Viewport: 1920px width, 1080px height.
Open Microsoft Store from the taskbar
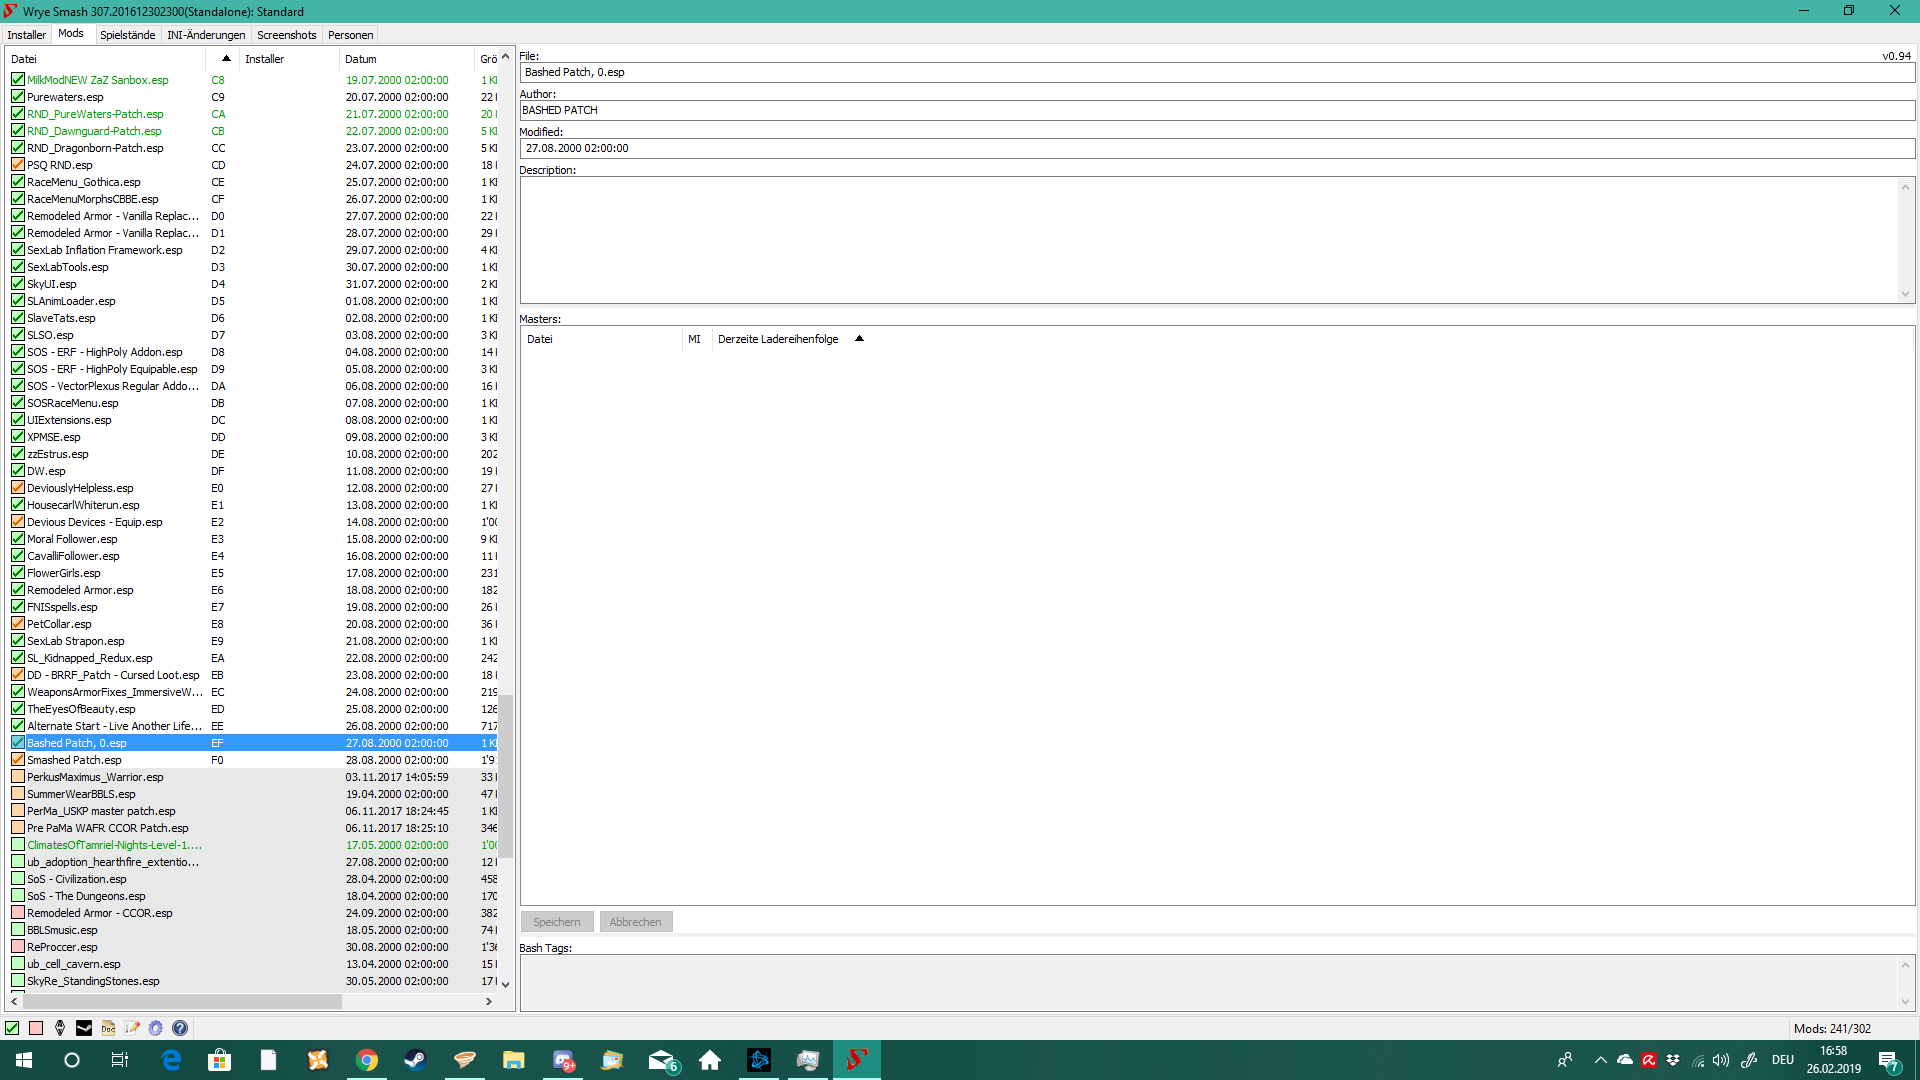(219, 1060)
